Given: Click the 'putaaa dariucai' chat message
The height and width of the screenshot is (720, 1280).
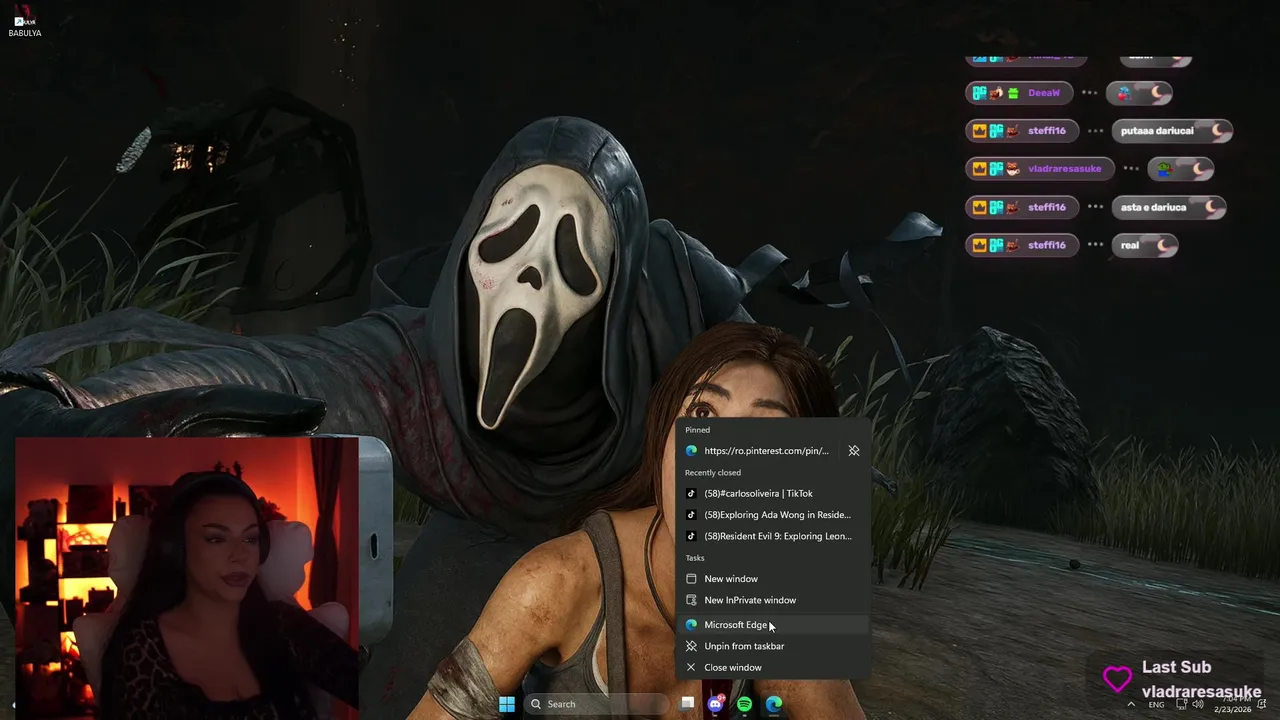Looking at the screenshot, I should 1171,131.
